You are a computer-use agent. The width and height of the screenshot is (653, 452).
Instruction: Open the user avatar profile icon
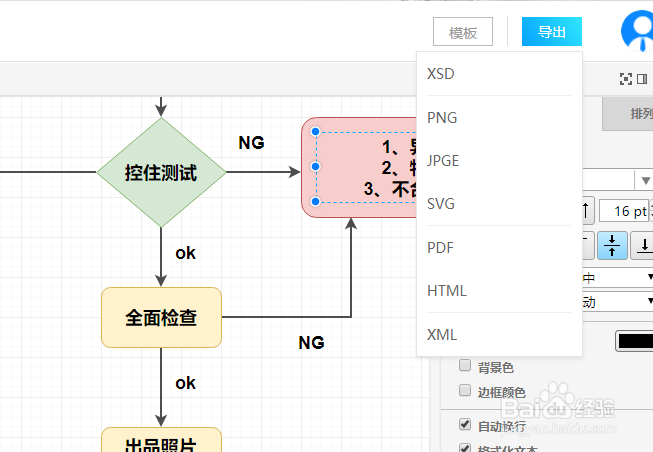click(x=637, y=30)
